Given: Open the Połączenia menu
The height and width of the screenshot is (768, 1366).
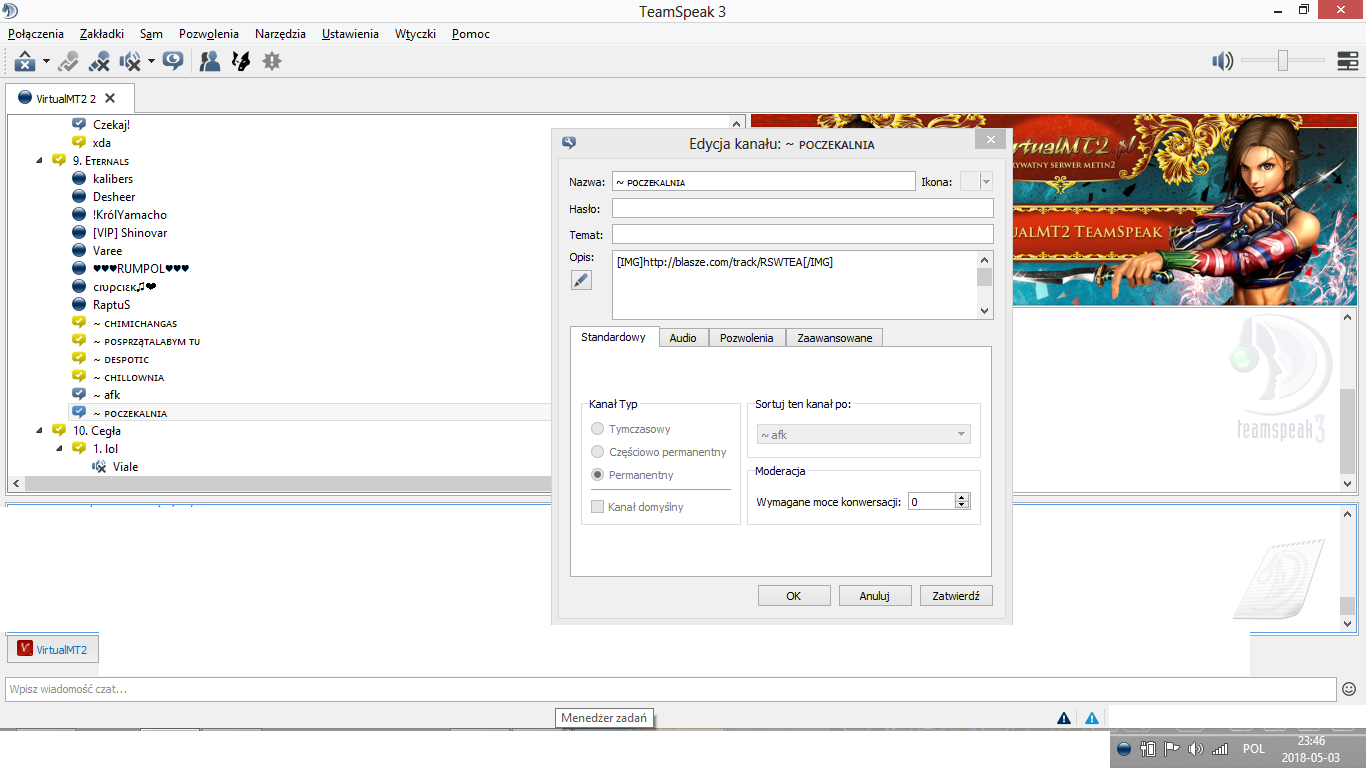Looking at the screenshot, I should click(x=36, y=33).
